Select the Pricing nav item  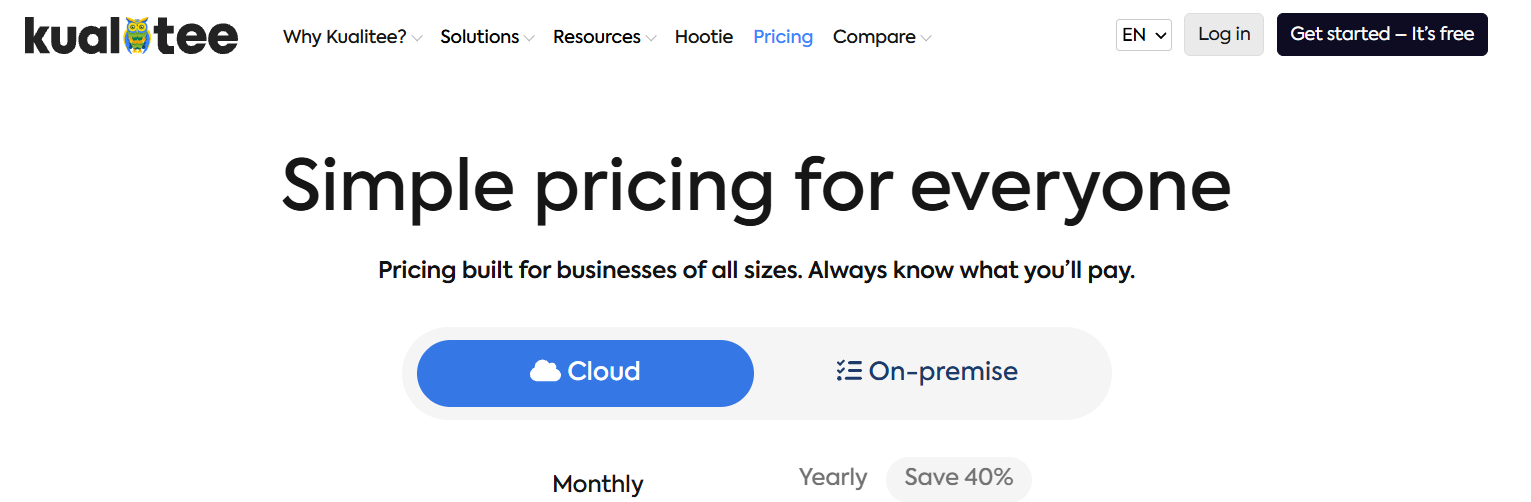point(783,37)
